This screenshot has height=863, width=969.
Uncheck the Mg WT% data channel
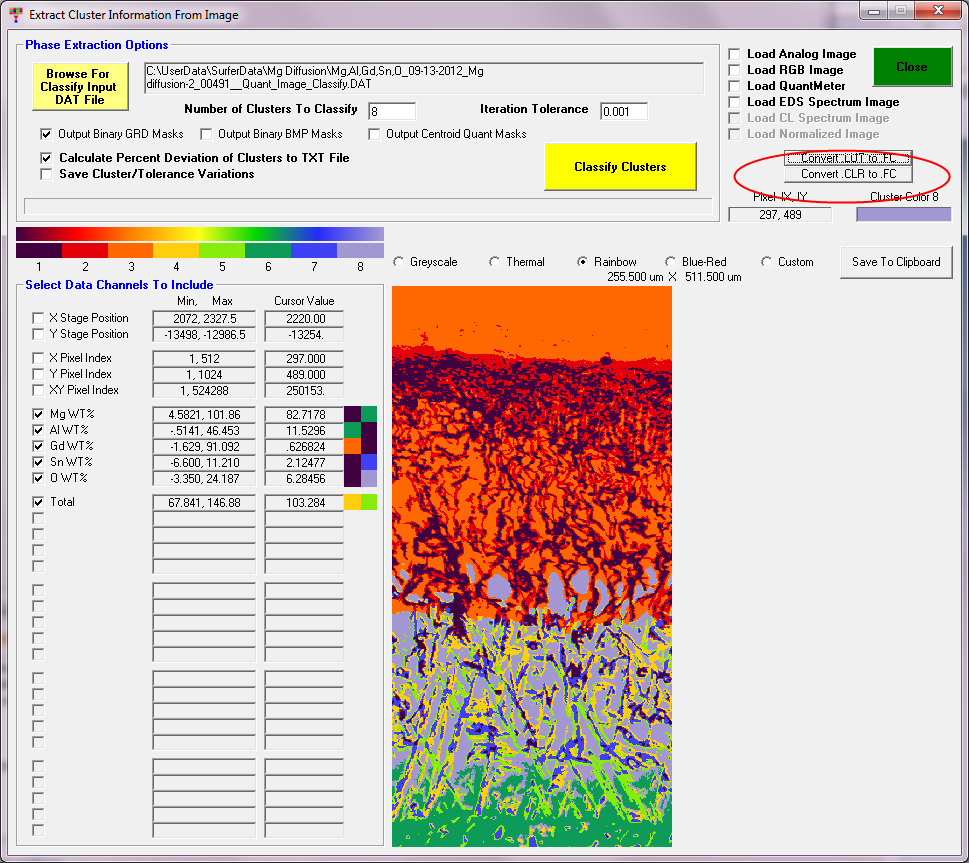[38, 414]
